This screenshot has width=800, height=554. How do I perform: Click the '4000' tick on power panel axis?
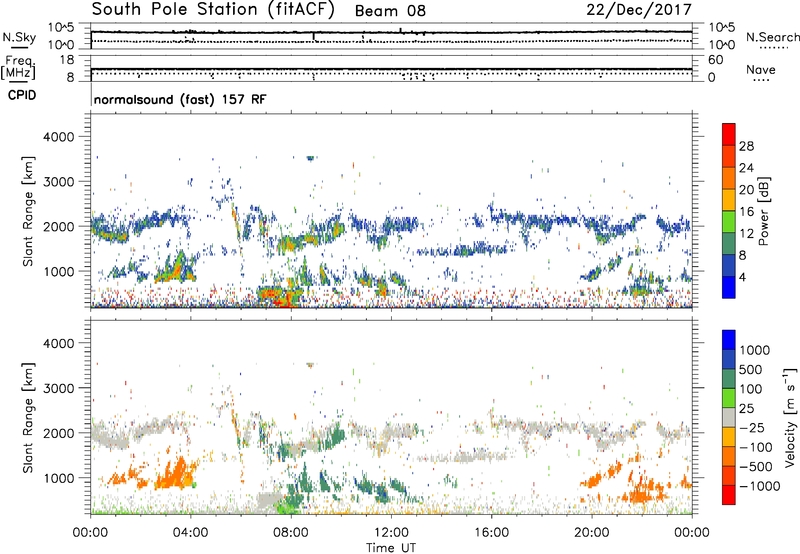[59, 137]
